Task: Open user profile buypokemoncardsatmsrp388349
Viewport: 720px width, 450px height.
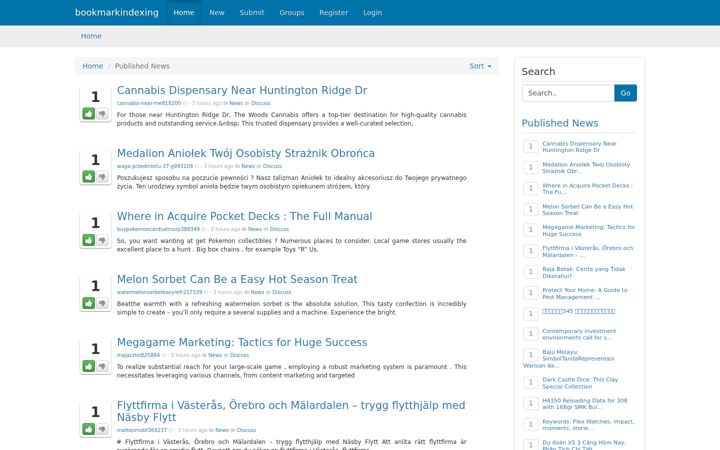Action: click(x=158, y=229)
